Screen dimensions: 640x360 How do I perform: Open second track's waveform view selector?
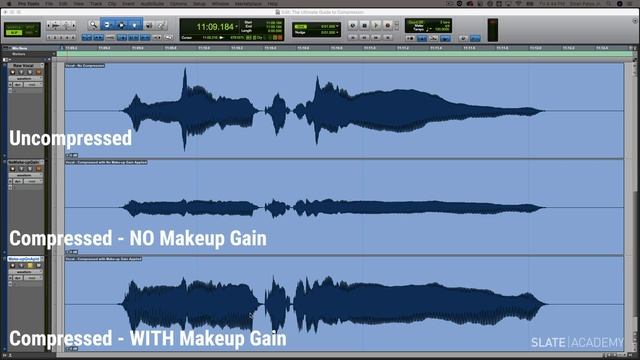(x=25, y=175)
